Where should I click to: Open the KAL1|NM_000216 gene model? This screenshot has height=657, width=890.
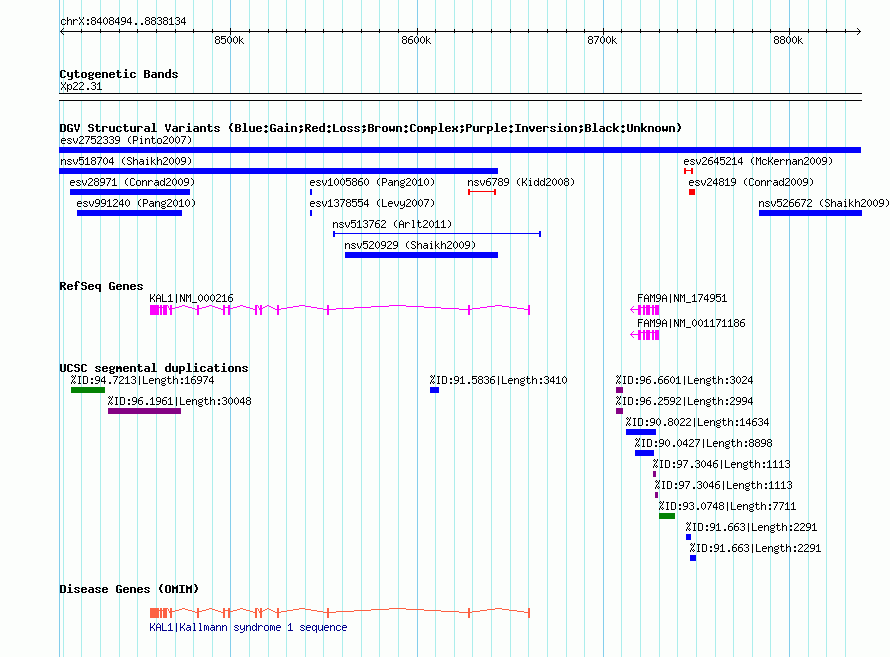339,310
